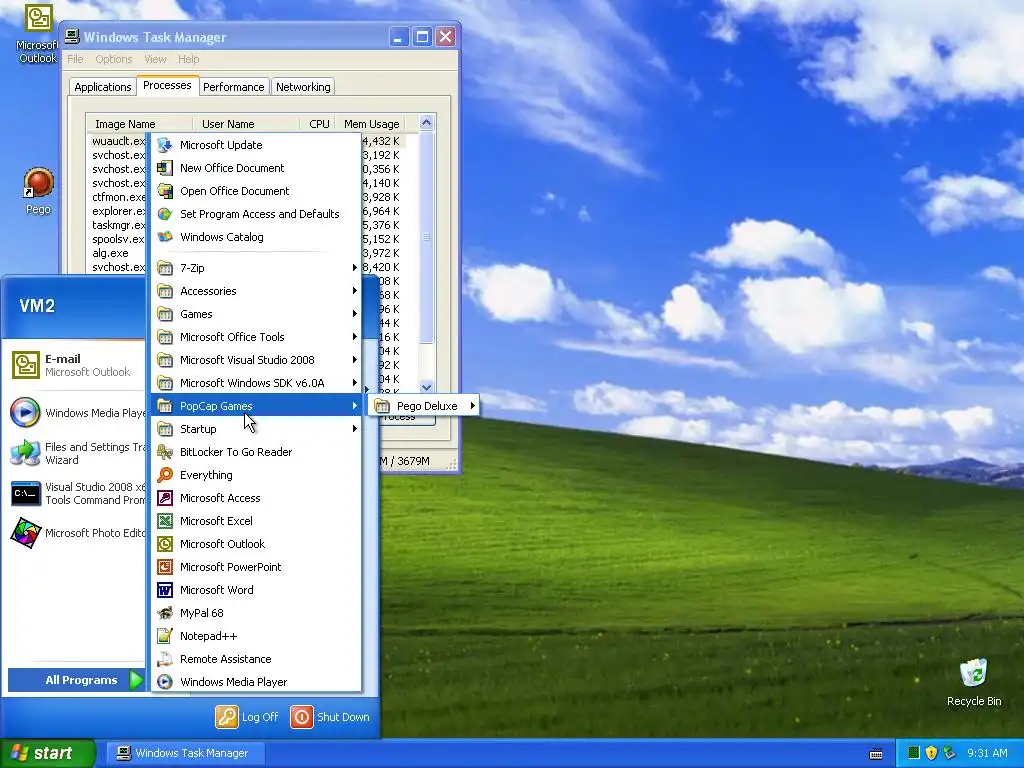Expand the PopCap Games folder
Screen dimensions: 1024x768
[256, 406]
